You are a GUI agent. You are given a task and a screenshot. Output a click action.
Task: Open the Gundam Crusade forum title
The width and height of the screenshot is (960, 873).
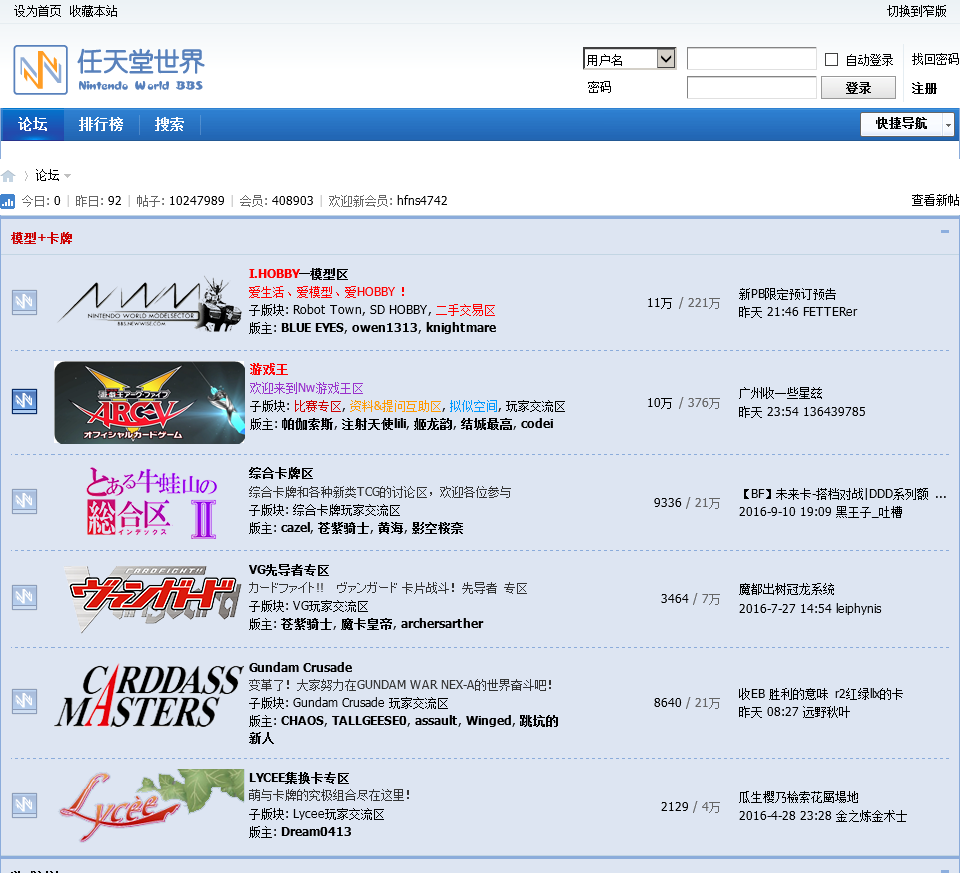(x=301, y=667)
